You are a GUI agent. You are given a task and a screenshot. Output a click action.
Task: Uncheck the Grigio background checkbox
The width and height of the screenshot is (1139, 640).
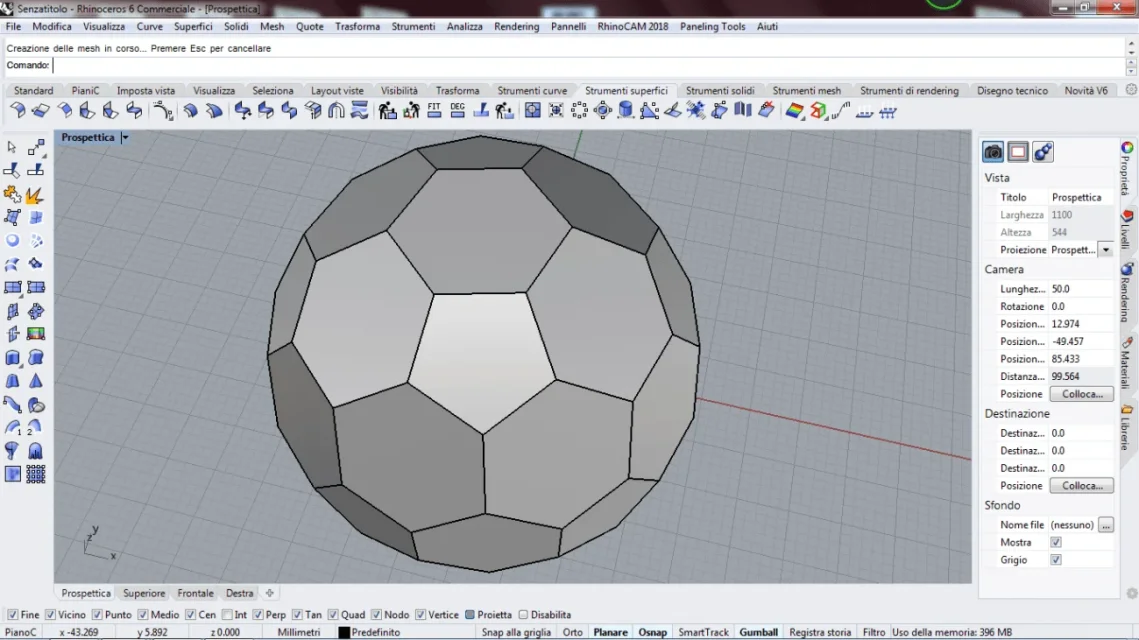pyautogui.click(x=1055, y=560)
